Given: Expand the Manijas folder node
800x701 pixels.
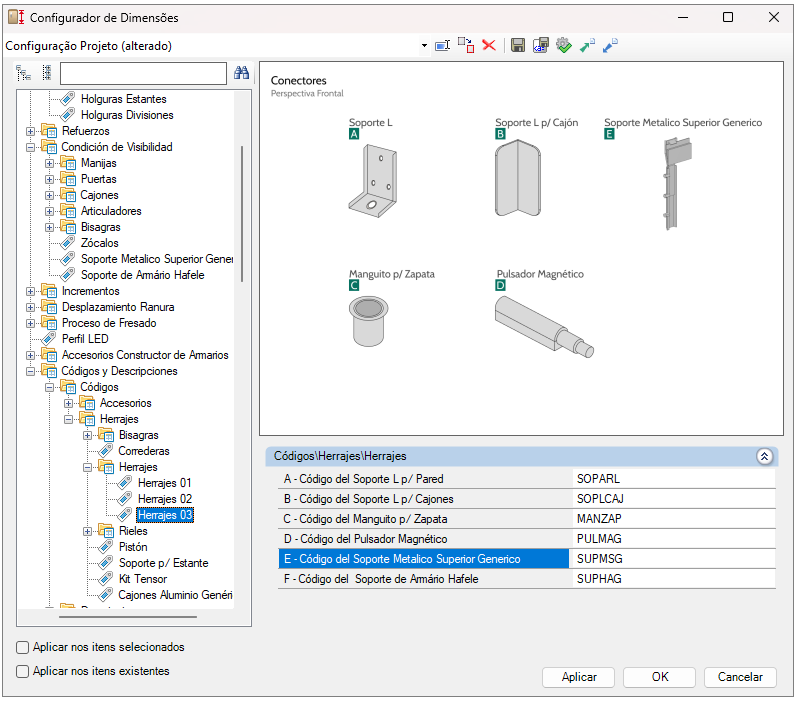Looking at the screenshot, I should click(49, 164).
